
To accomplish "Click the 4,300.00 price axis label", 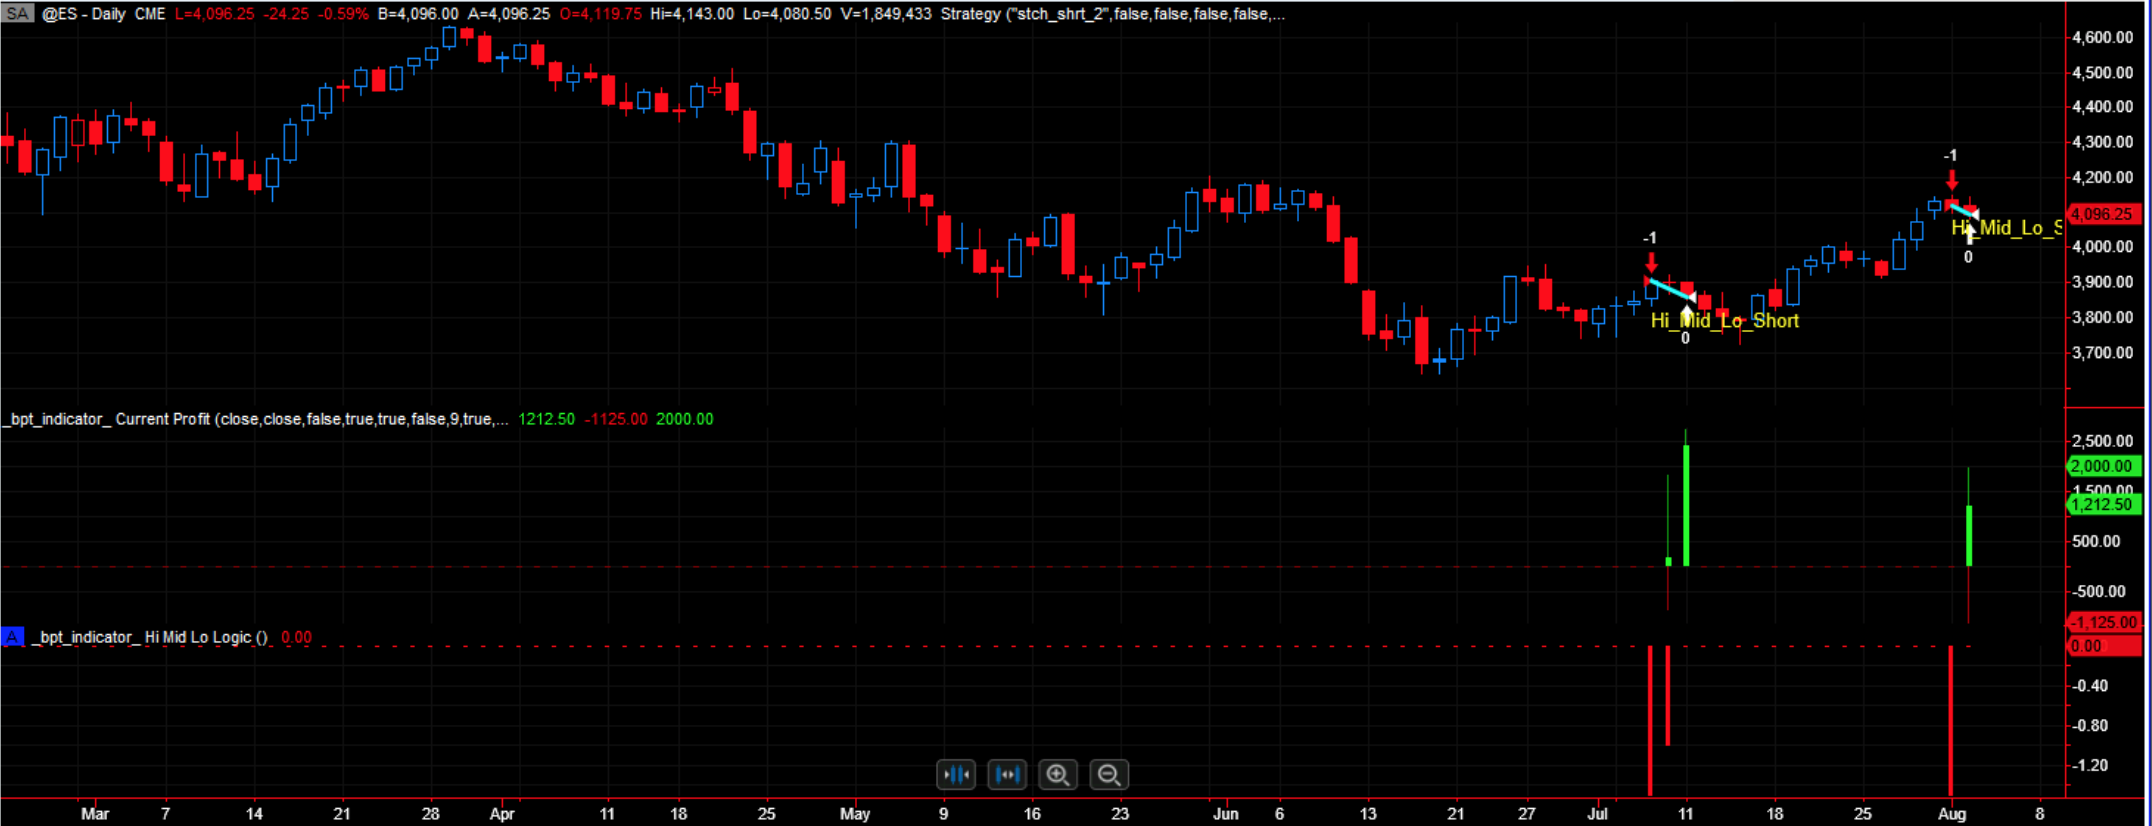I will [x=2104, y=142].
